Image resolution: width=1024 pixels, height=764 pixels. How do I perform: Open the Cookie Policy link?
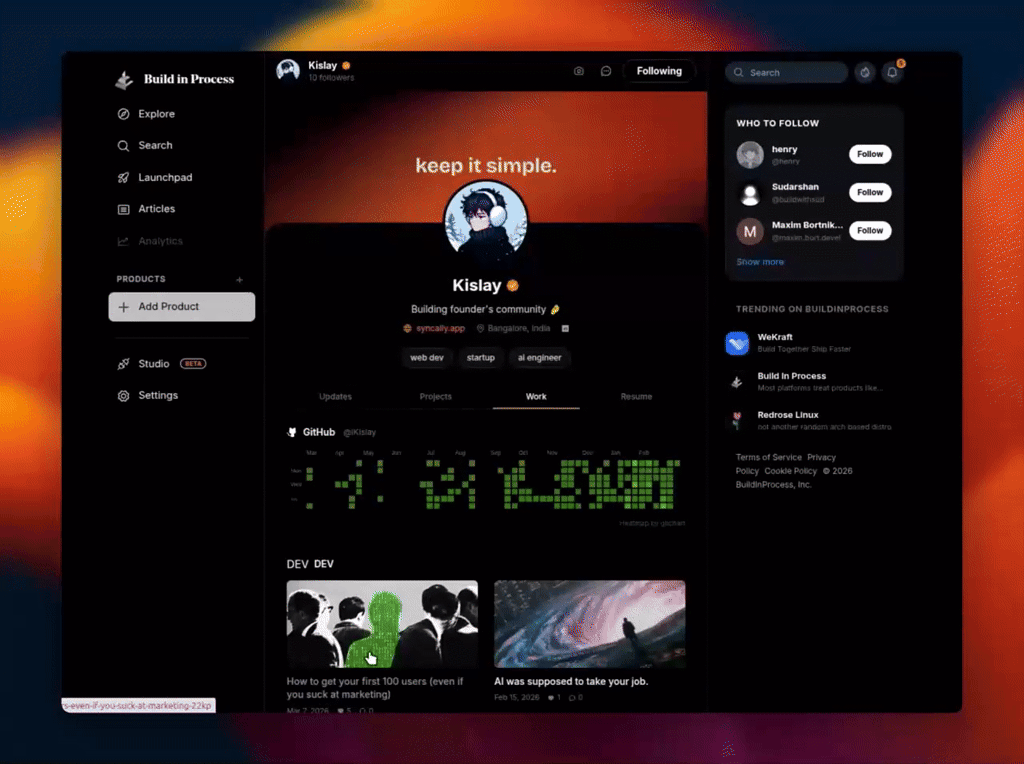(x=790, y=471)
